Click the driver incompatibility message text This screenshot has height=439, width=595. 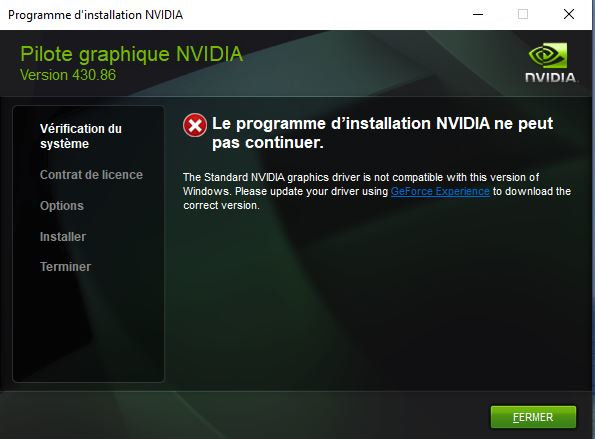(x=377, y=191)
